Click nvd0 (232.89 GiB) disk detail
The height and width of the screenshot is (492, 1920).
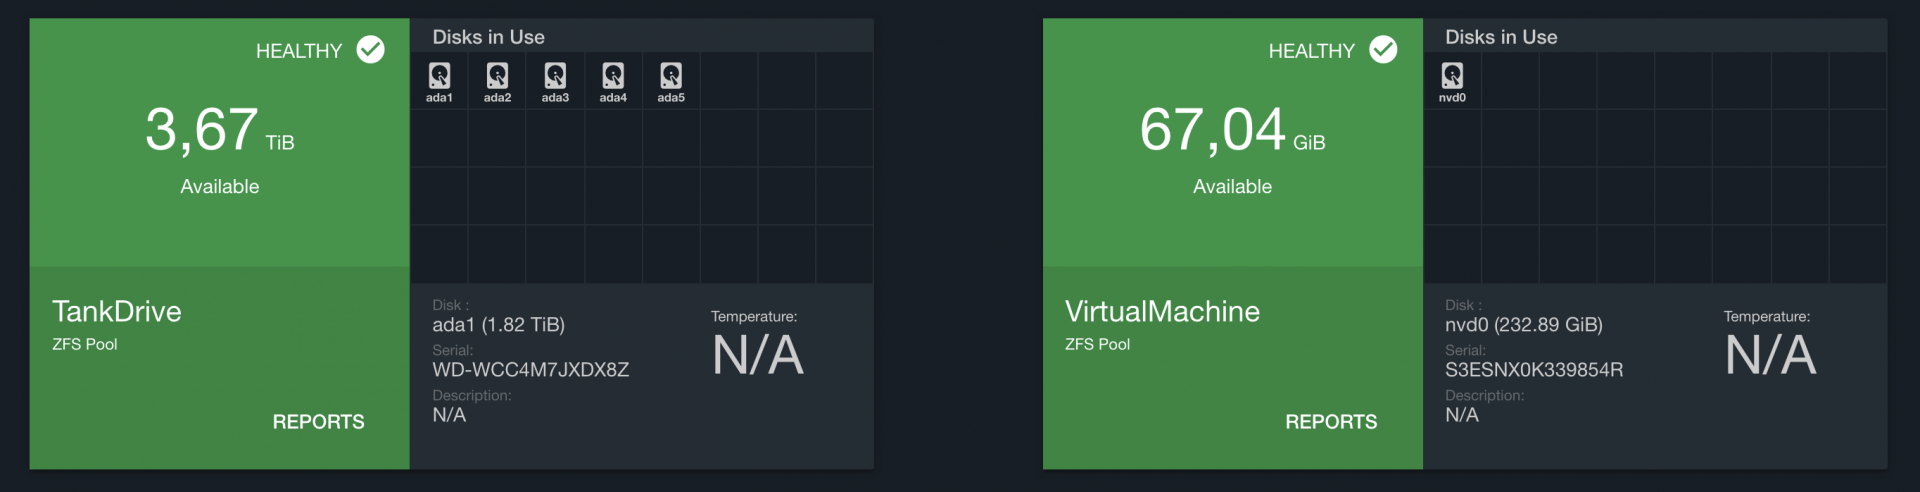point(1524,325)
